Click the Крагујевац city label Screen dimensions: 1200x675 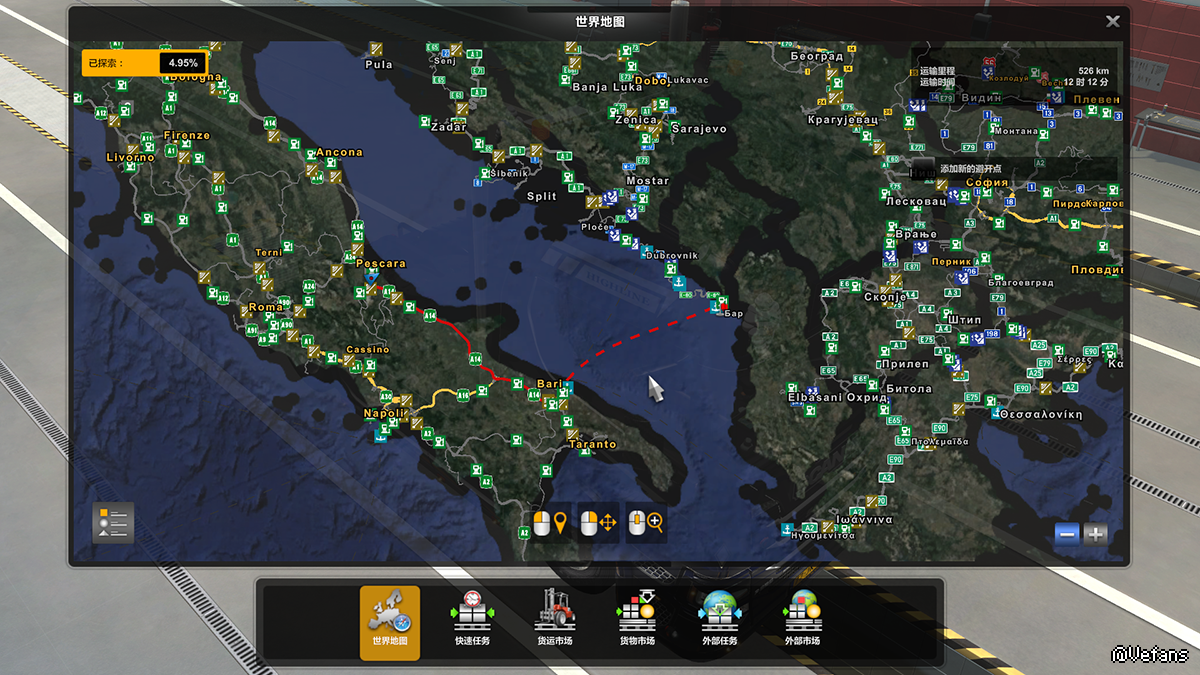click(842, 120)
